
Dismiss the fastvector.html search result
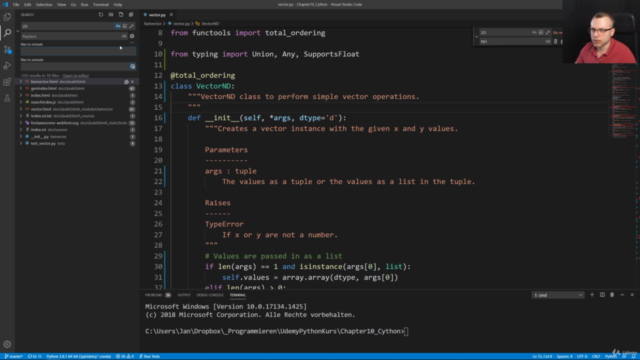coord(132,82)
